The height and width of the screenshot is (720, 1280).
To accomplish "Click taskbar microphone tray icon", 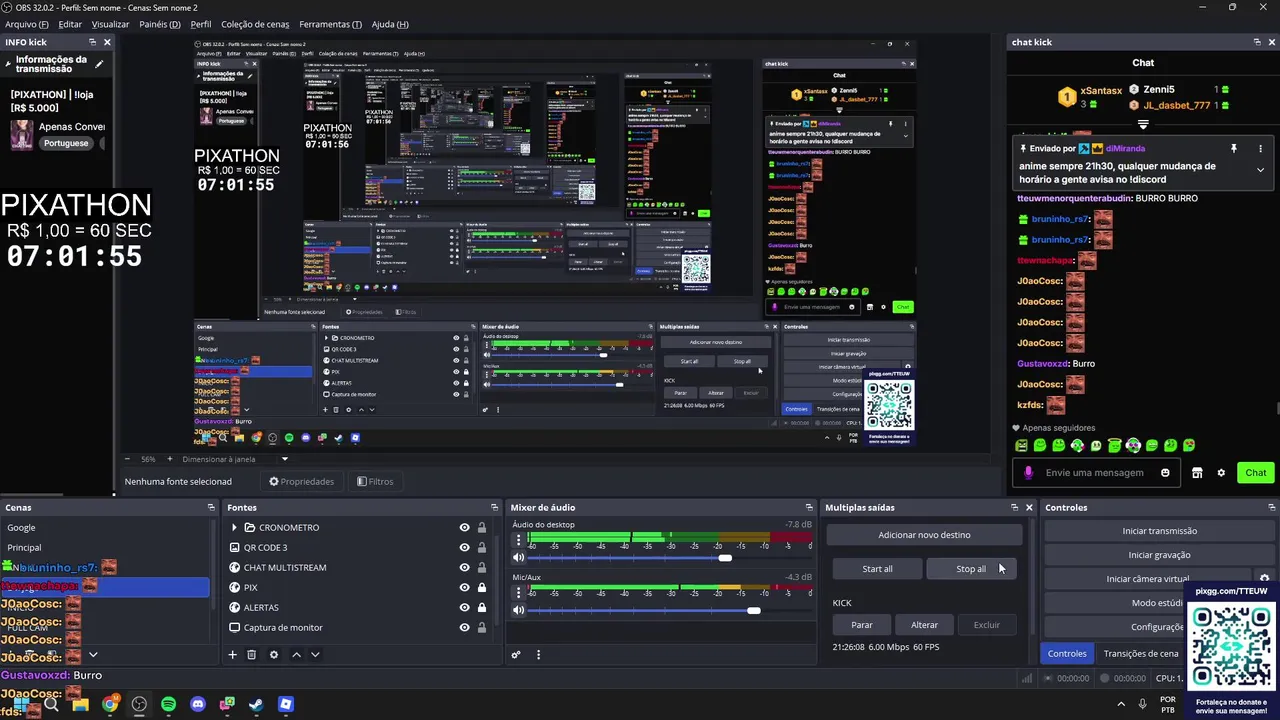I will pyautogui.click(x=1141, y=704).
